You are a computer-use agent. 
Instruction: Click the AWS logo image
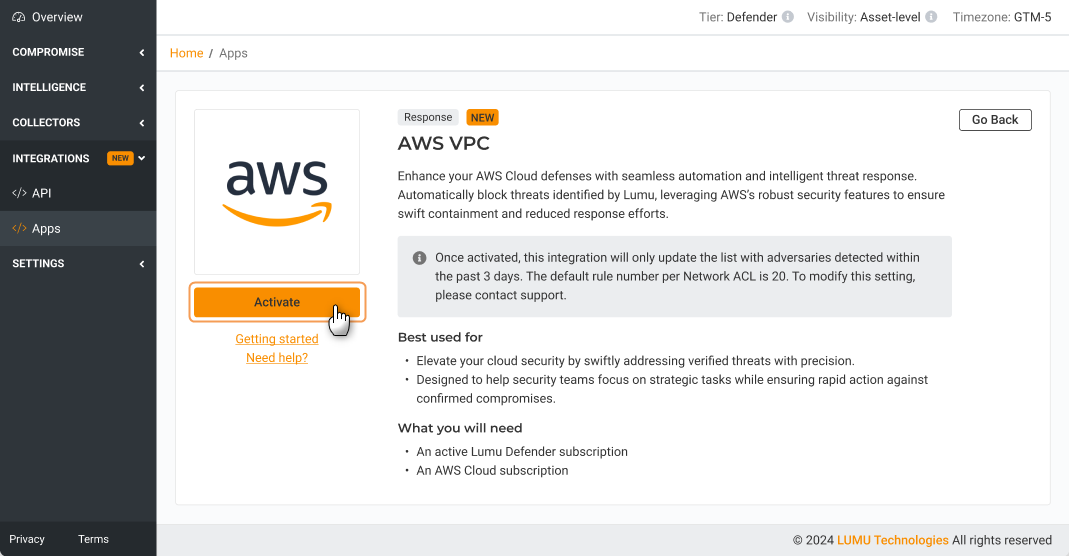point(277,191)
